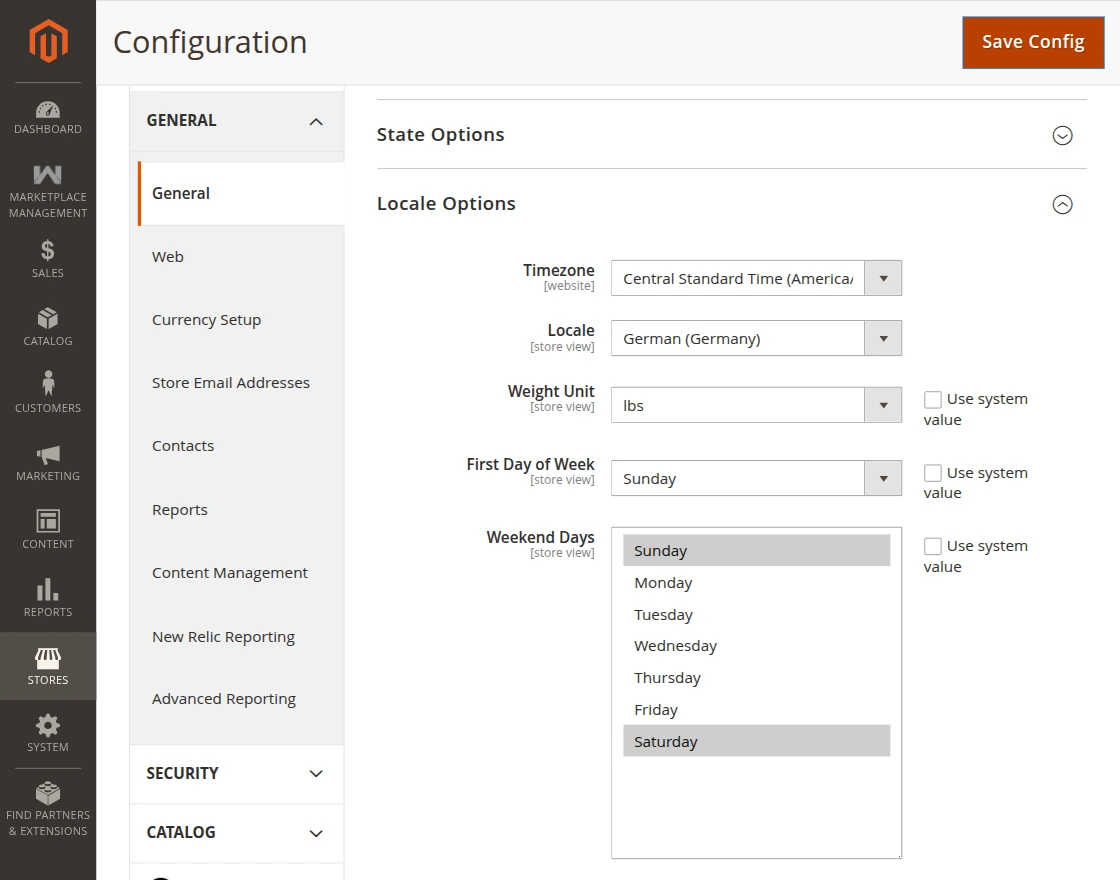Click the Magento logo icon
This screenshot has width=1120, height=880.
pyautogui.click(x=48, y=41)
